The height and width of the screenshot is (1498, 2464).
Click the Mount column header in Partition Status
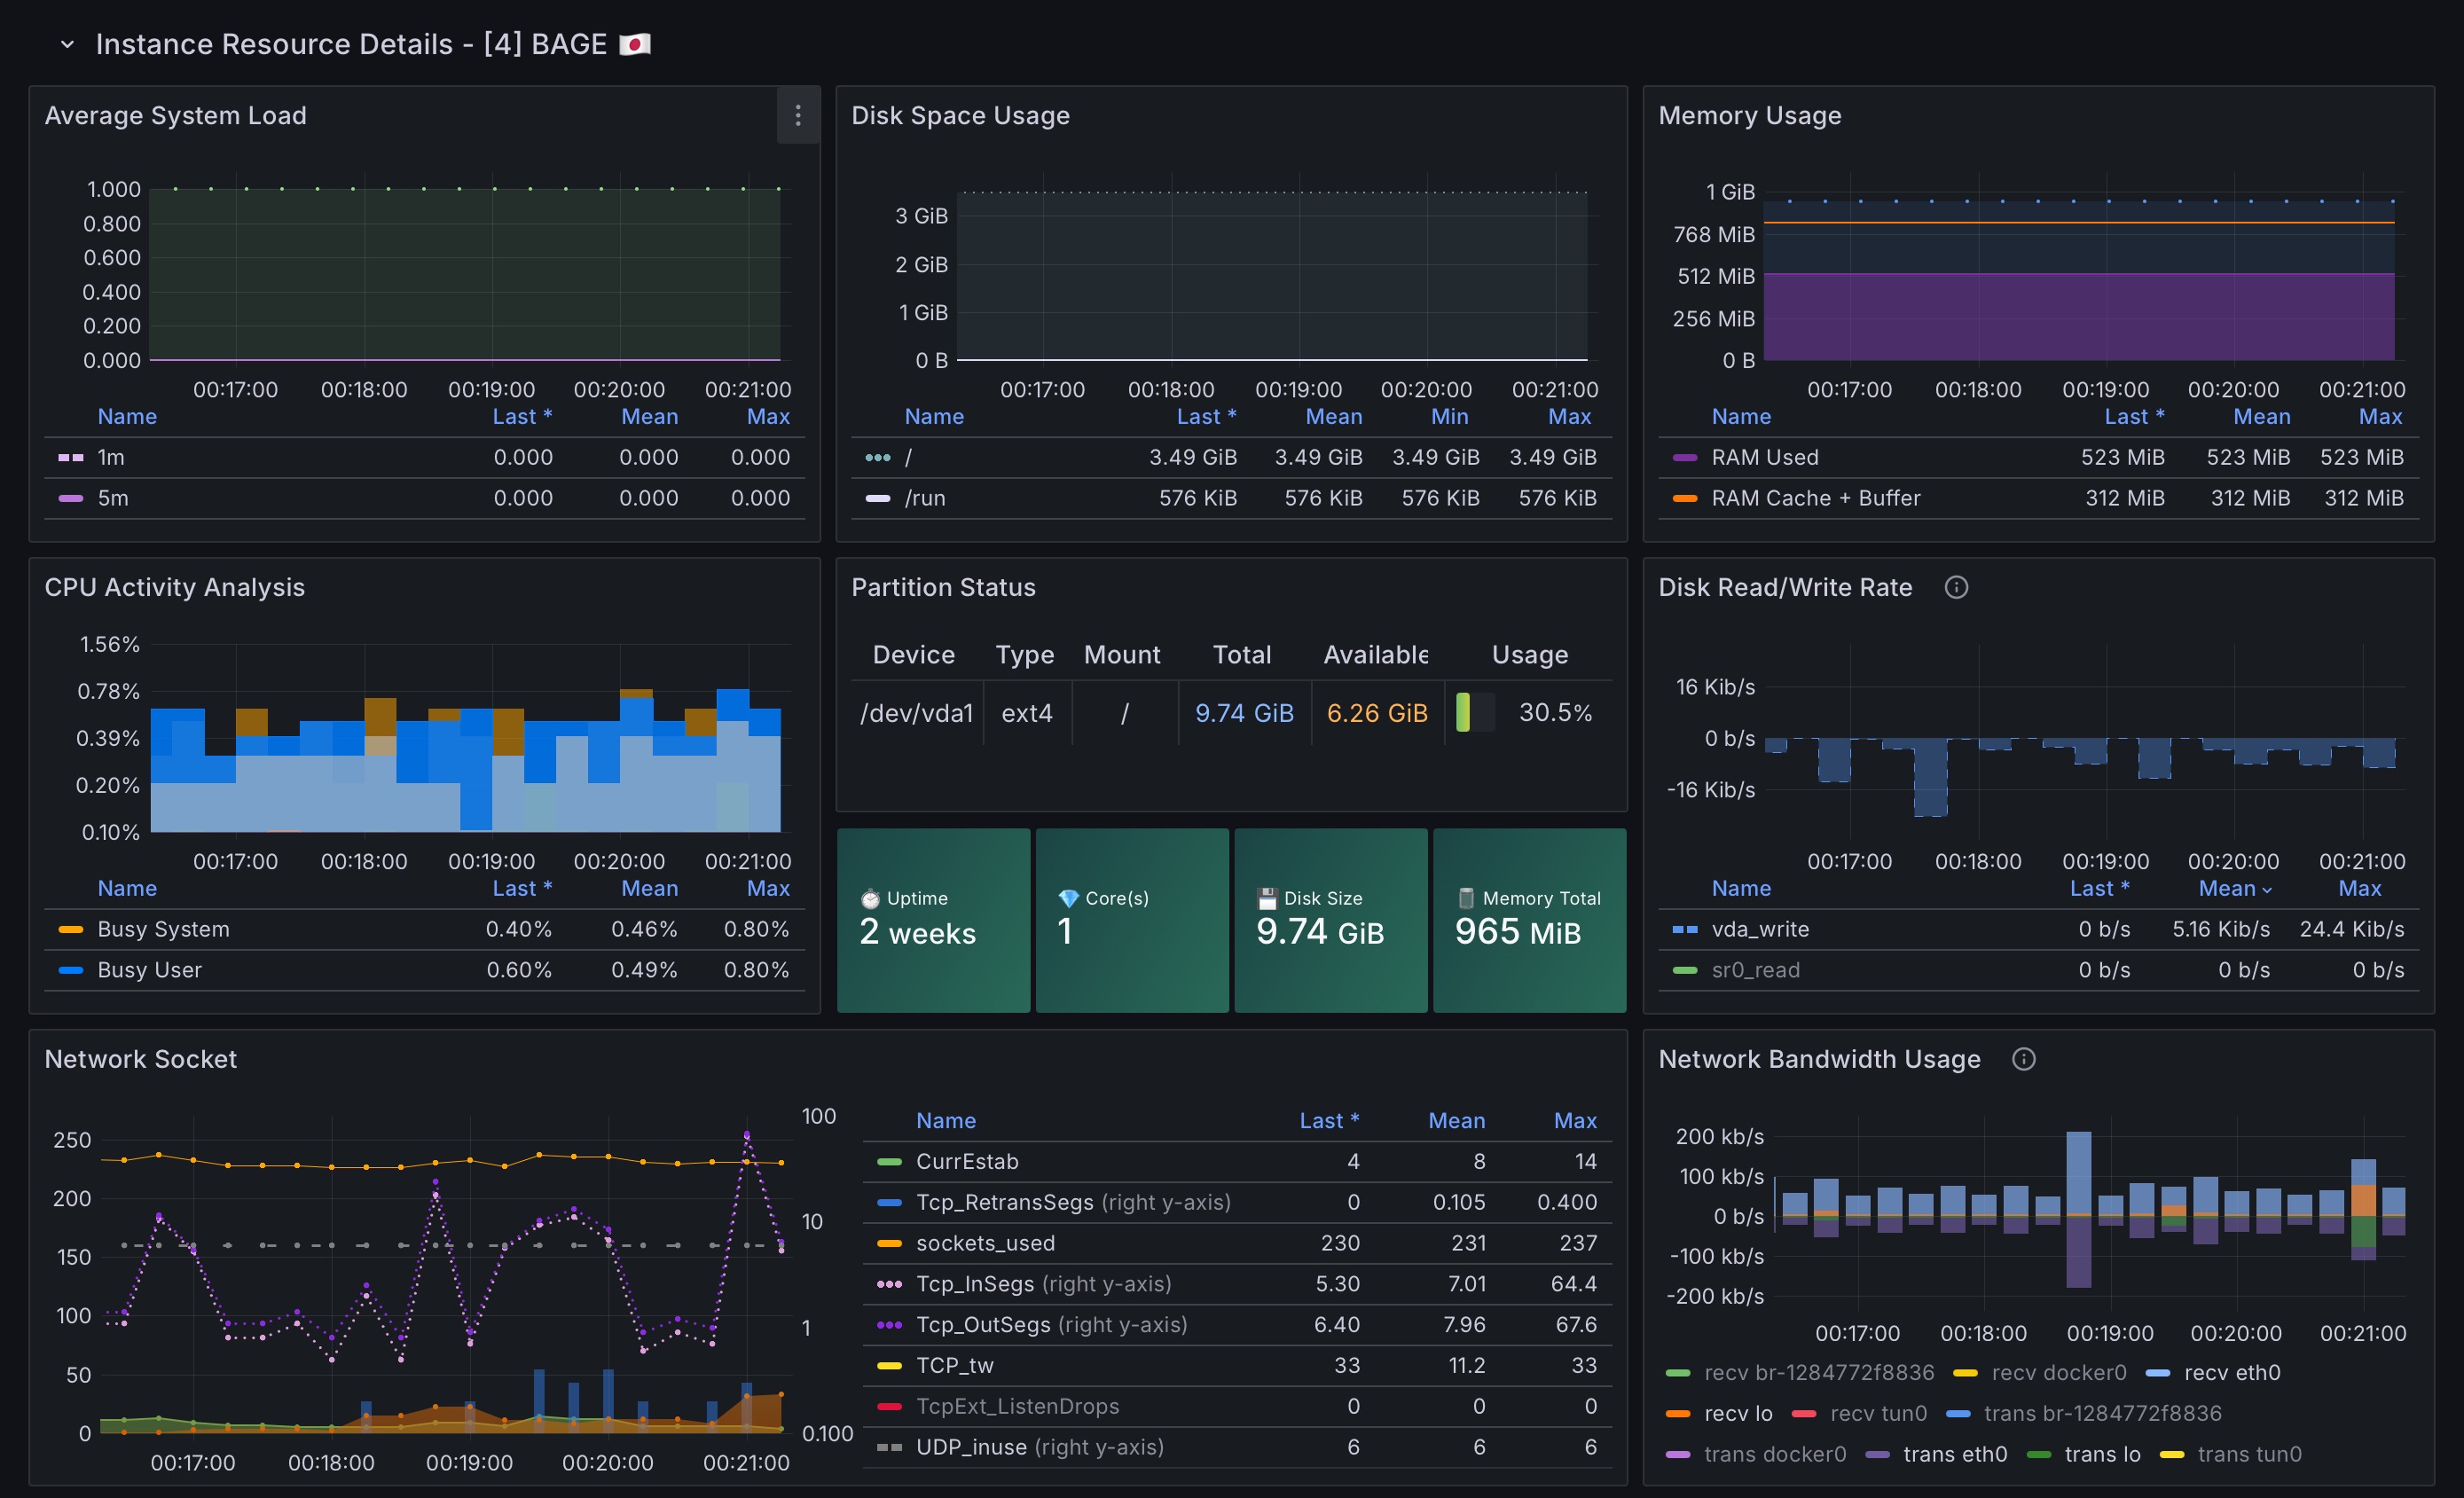point(1122,654)
